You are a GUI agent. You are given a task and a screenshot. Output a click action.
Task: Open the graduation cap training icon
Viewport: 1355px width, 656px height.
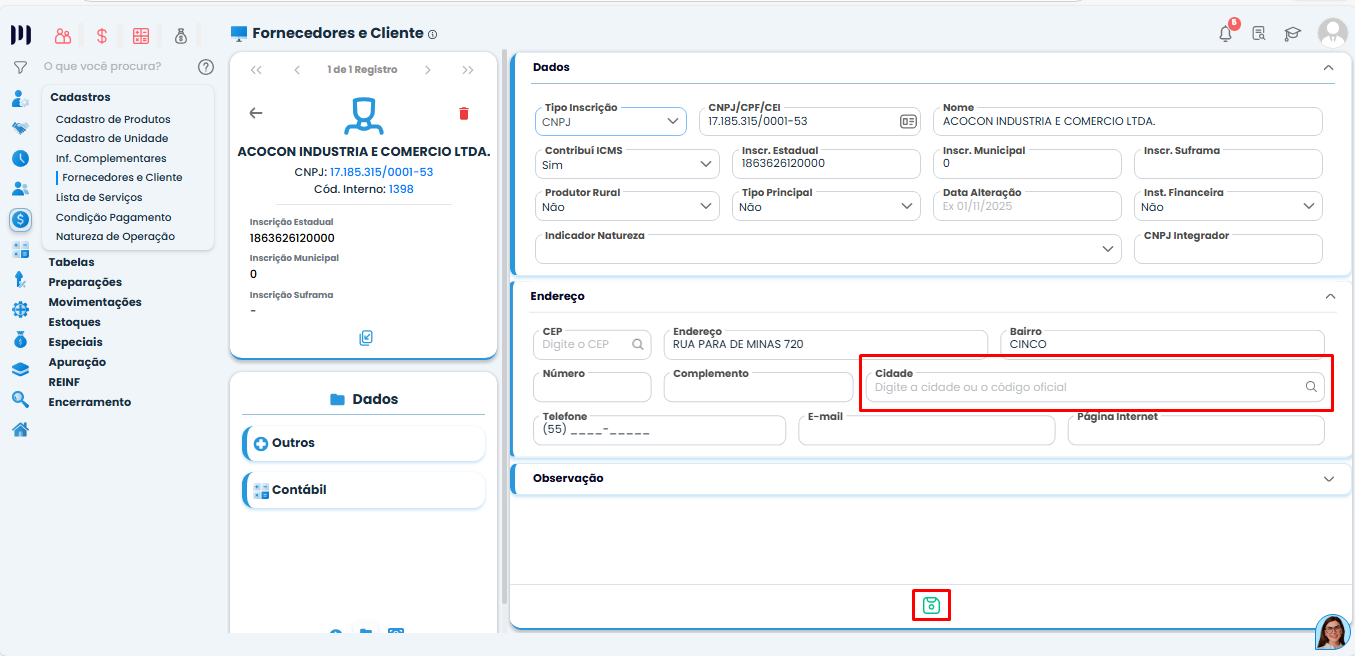(1292, 34)
